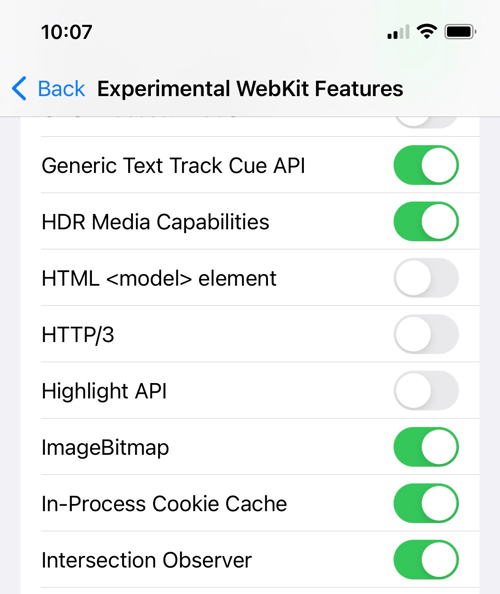This screenshot has height=594, width=500.
Task: Disable the ImageBitmap switch
Action: (x=426, y=447)
